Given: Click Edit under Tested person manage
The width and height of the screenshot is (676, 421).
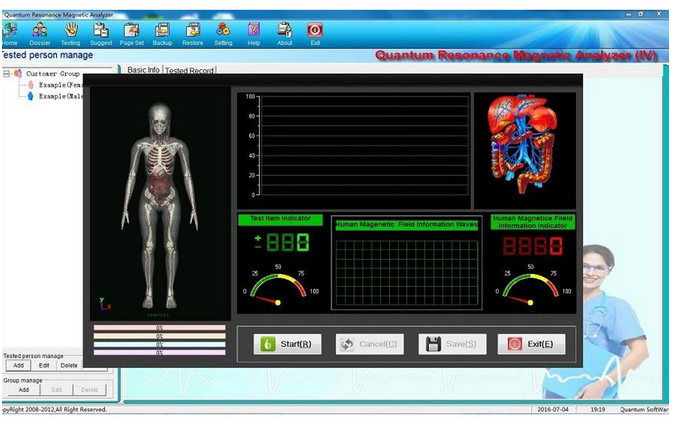Looking at the screenshot, I should tap(44, 365).
